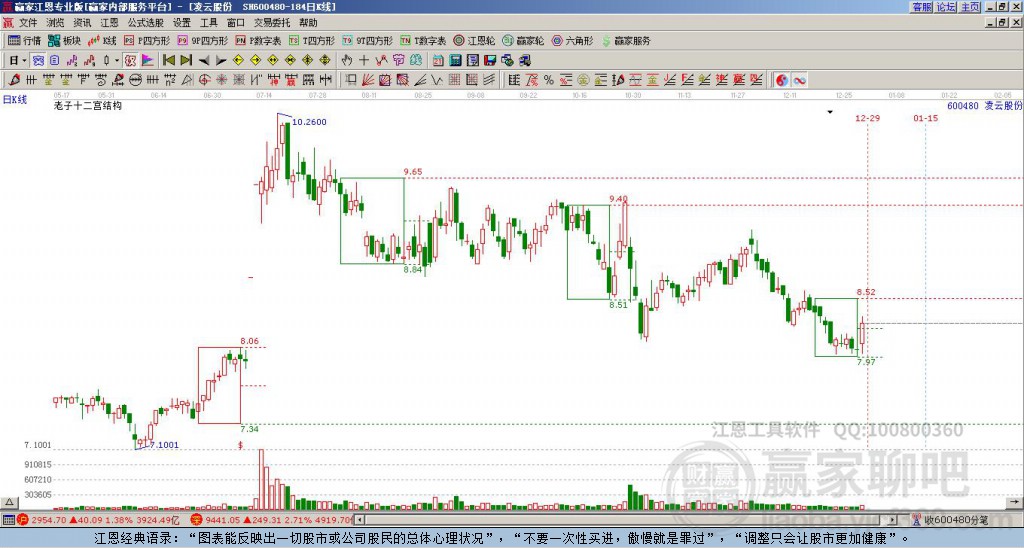
Task: Jump to first bar with skip-back icon
Action: 168,61
